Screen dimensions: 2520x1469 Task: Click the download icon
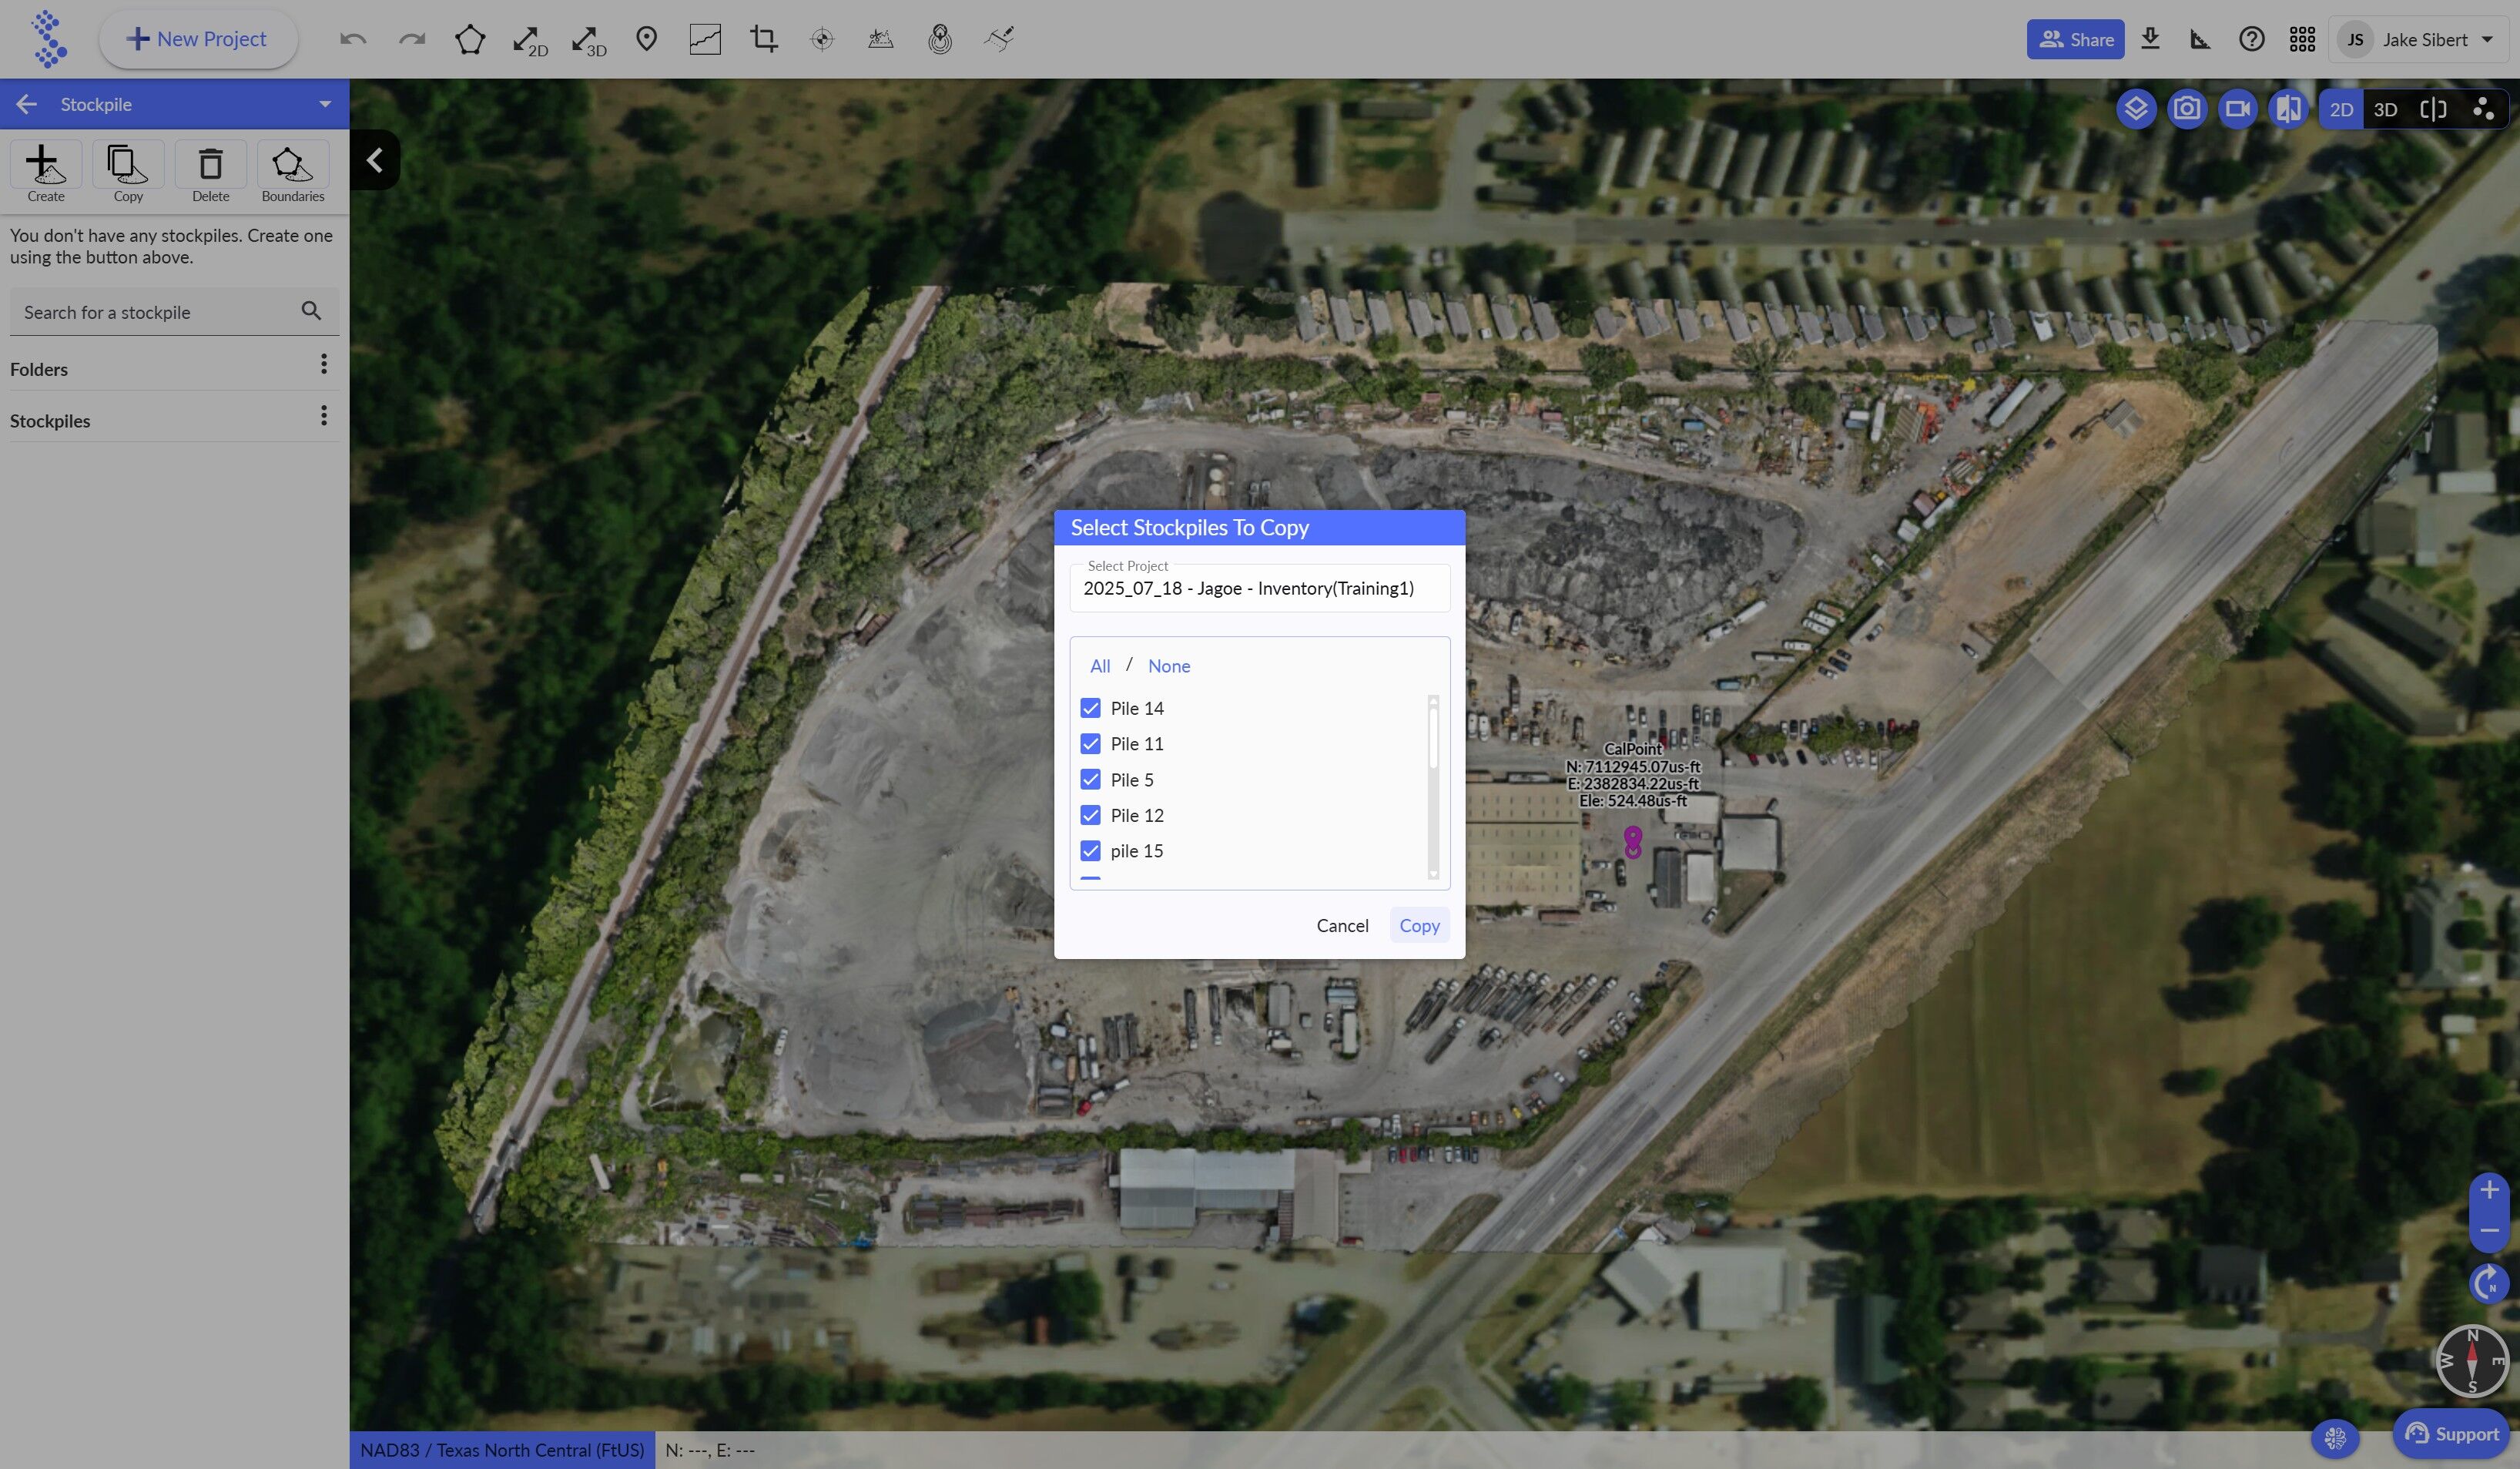point(2150,39)
